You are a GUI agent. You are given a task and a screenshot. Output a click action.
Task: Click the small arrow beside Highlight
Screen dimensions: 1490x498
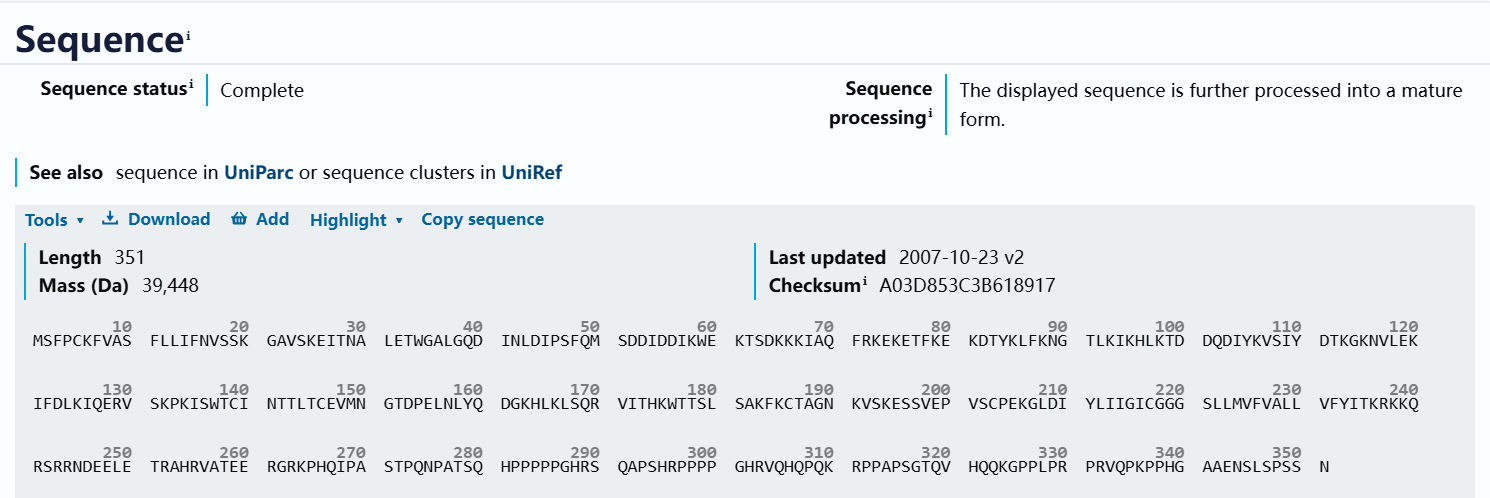[x=399, y=221]
